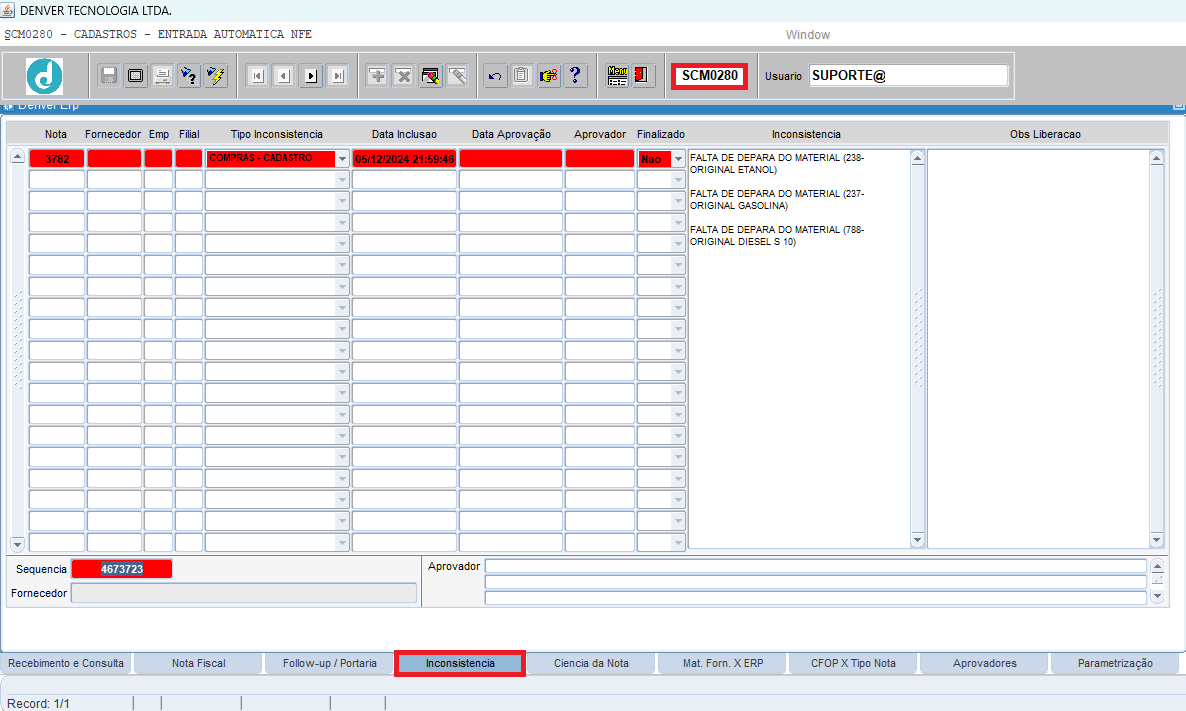
Task: Click the window-with-pencil toolbar icon
Action: tap(430, 76)
